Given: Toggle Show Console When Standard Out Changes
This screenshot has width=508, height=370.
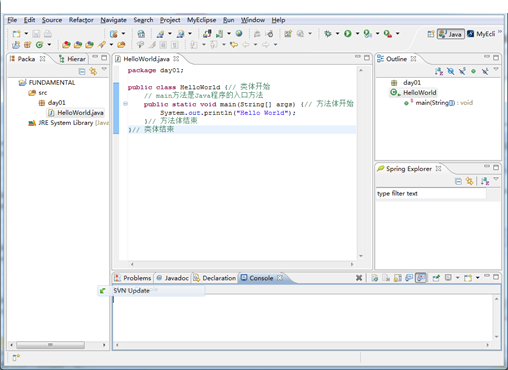Looking at the screenshot, I should click(409, 278).
